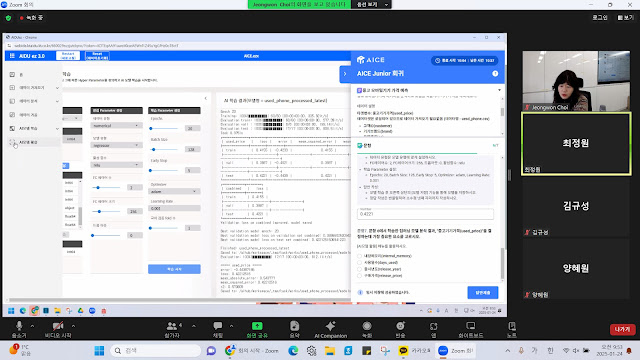The image size is (640, 360).
Task: Click the answer input field showing 0.4221
Action: point(425,214)
